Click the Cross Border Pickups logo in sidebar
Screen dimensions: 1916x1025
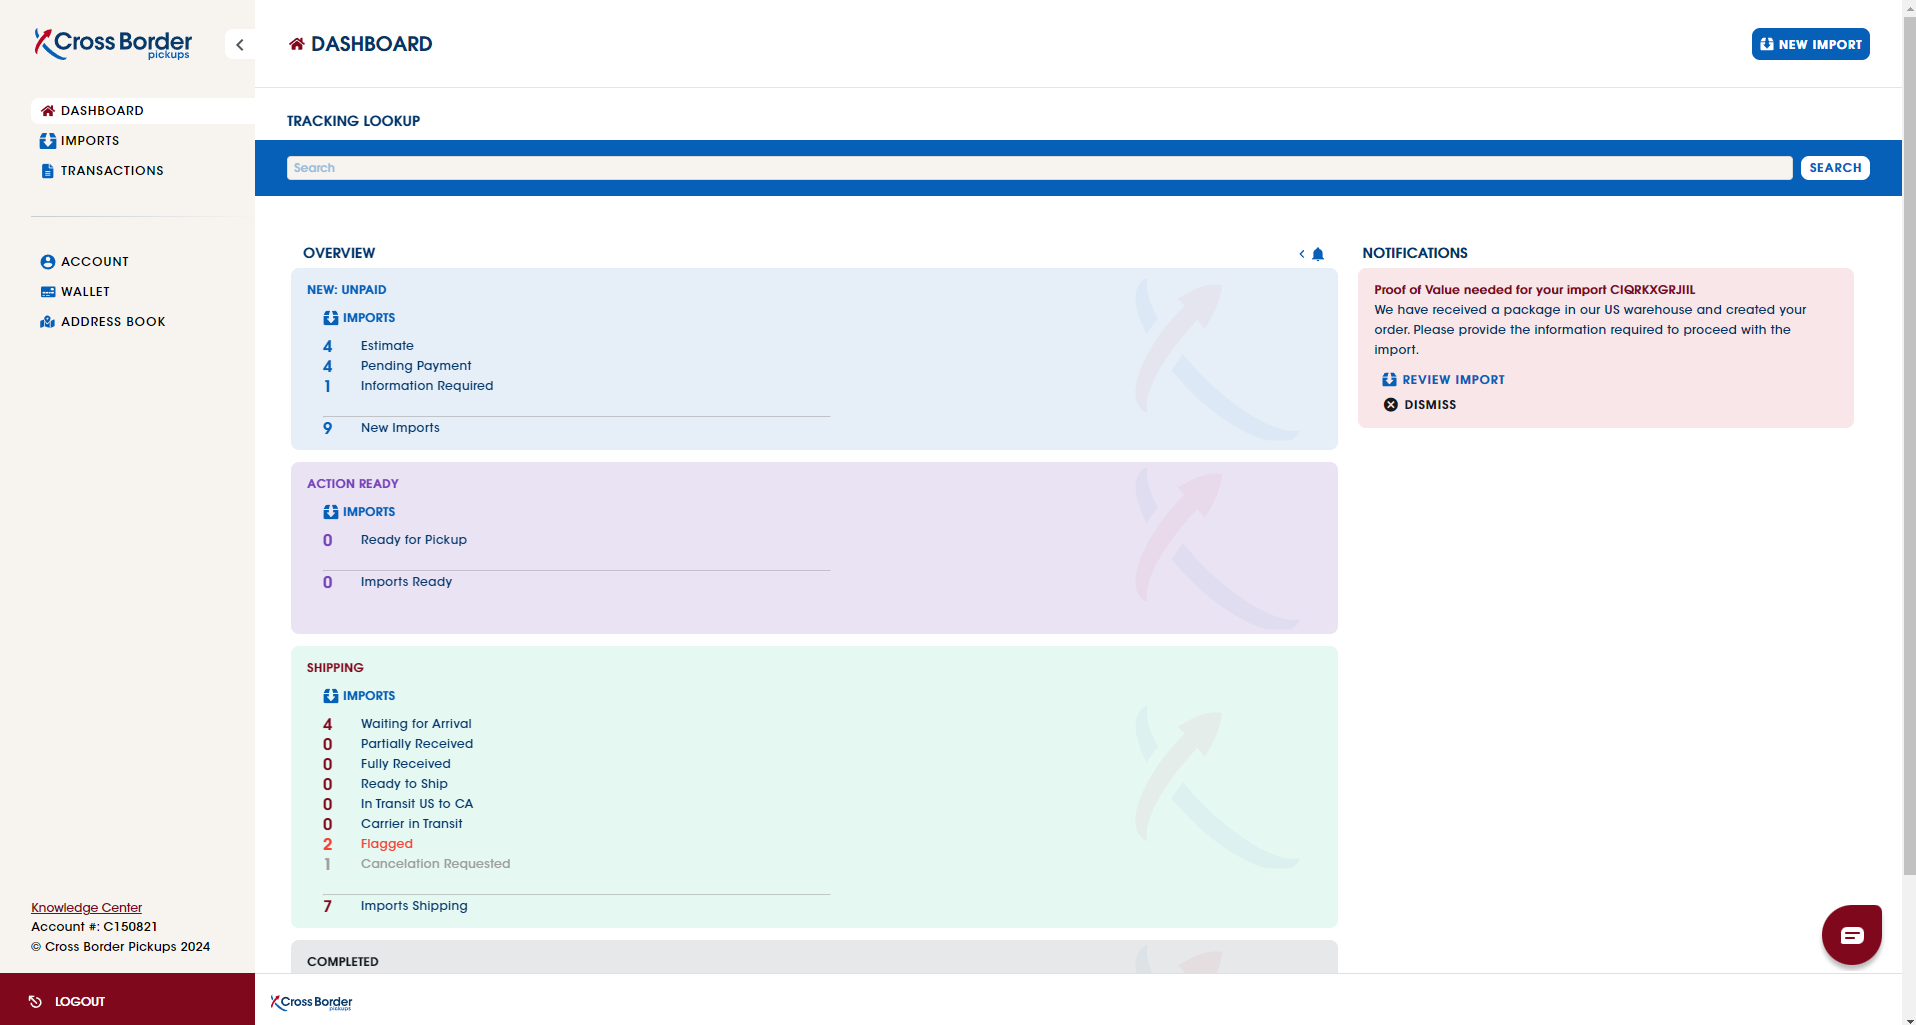coord(113,44)
